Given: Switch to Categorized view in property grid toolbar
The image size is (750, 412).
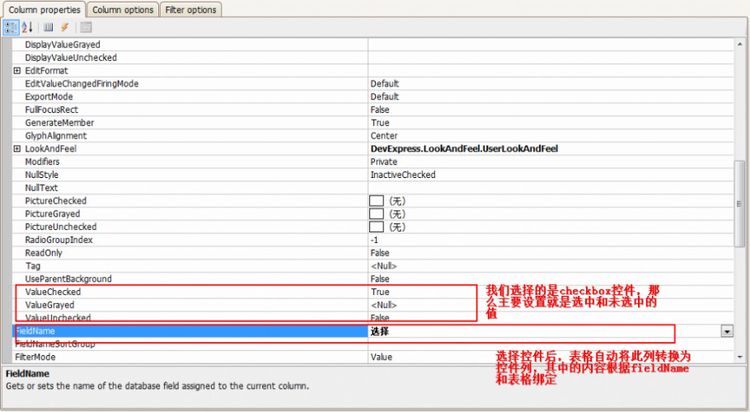Looking at the screenshot, I should click(11, 27).
